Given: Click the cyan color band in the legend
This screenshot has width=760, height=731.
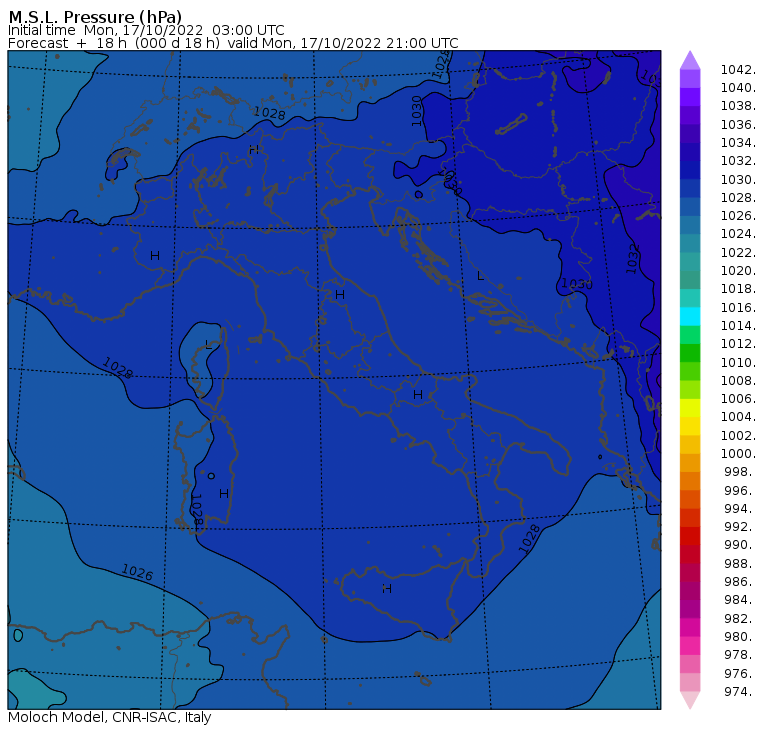Looking at the screenshot, I should [x=690, y=317].
